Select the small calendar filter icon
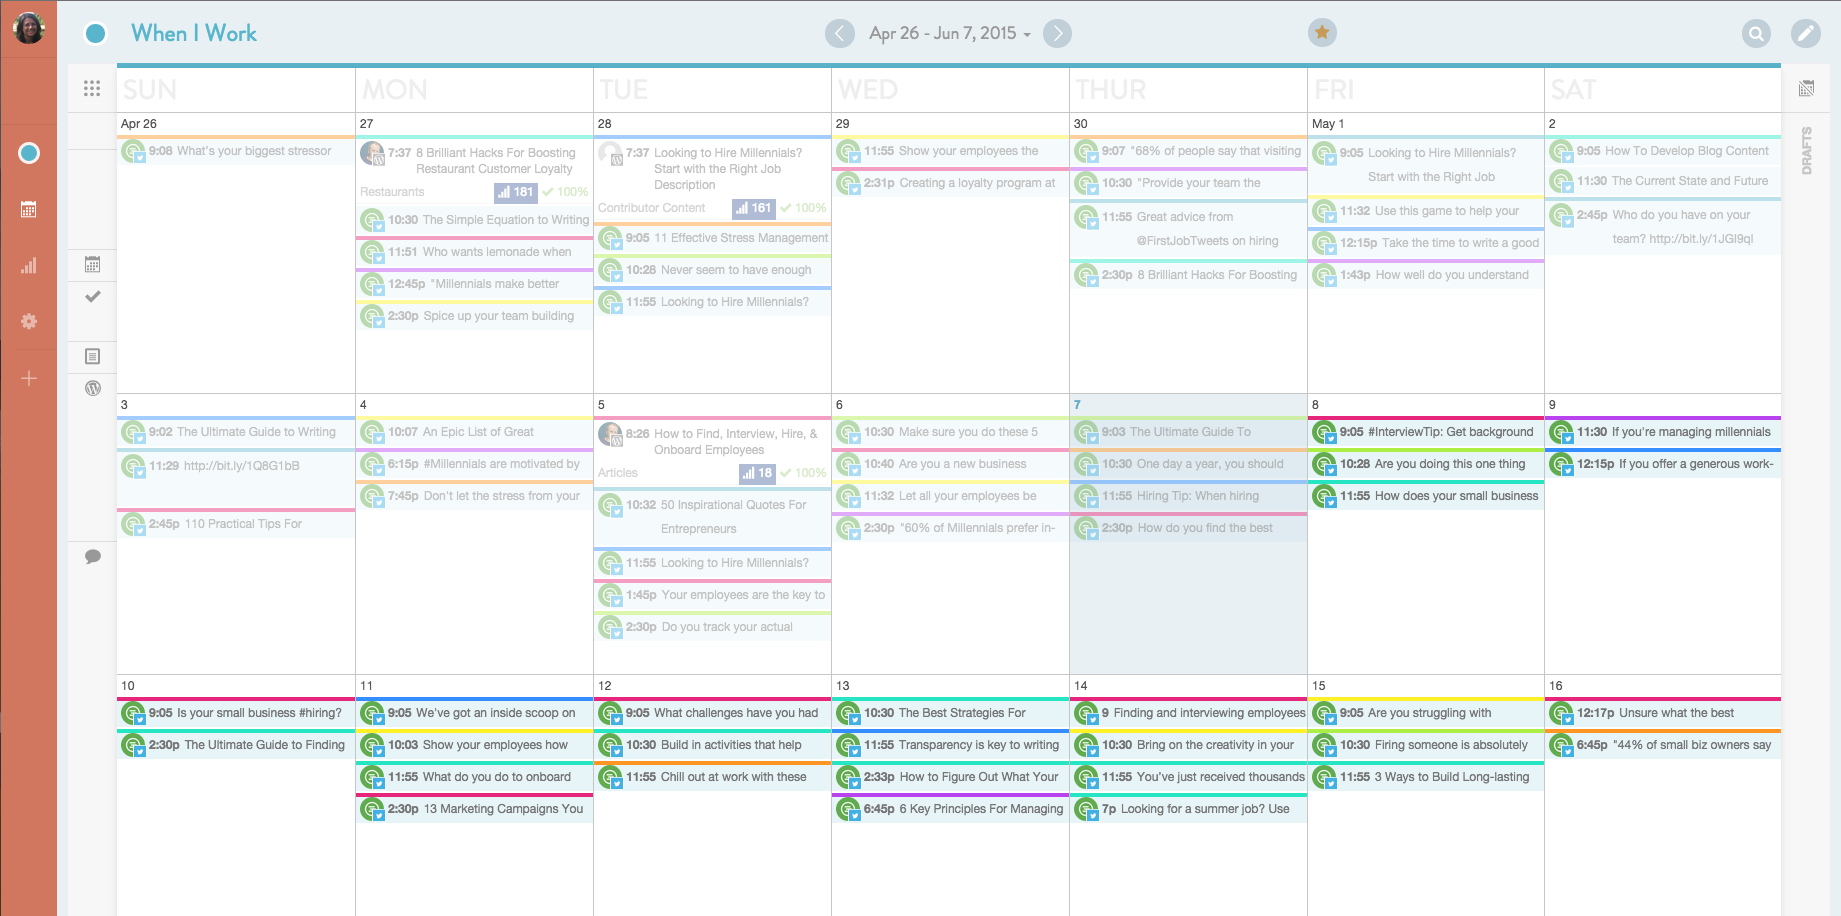Viewport: 1841px width, 916px height. (x=93, y=265)
